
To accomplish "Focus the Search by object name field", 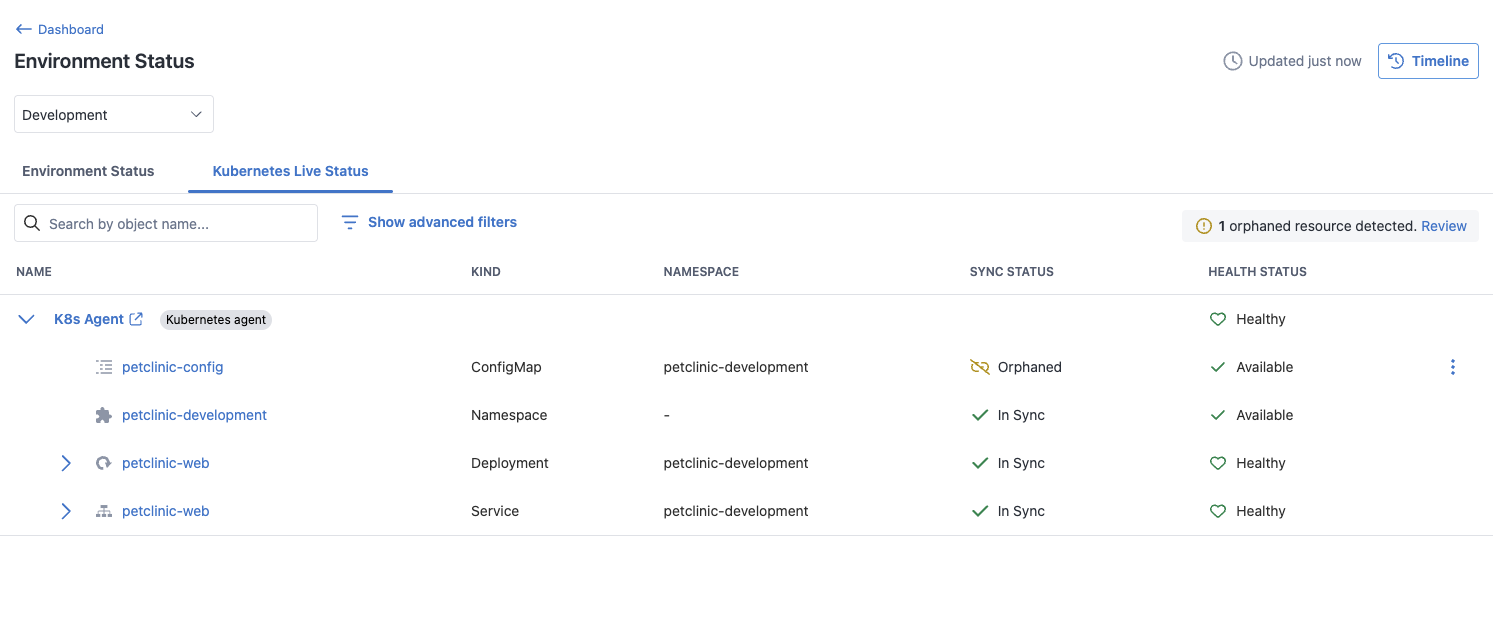I will (x=166, y=223).
